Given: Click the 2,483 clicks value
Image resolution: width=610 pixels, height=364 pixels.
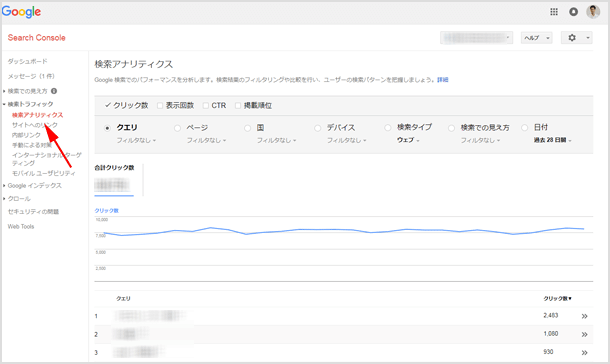Looking at the screenshot, I should [x=551, y=315].
